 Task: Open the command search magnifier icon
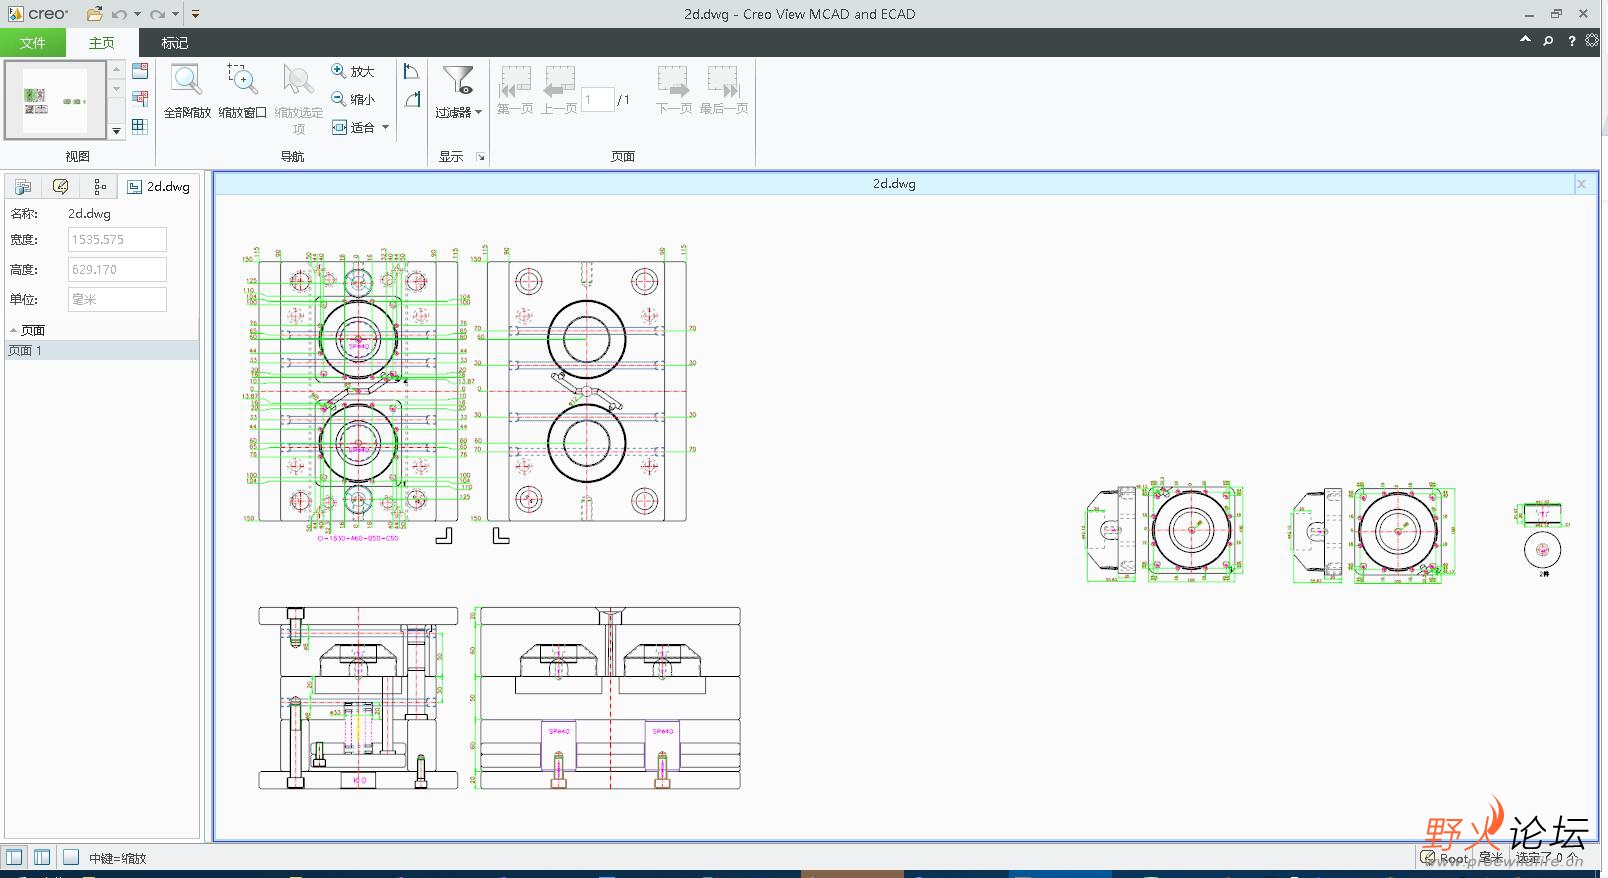(1548, 41)
